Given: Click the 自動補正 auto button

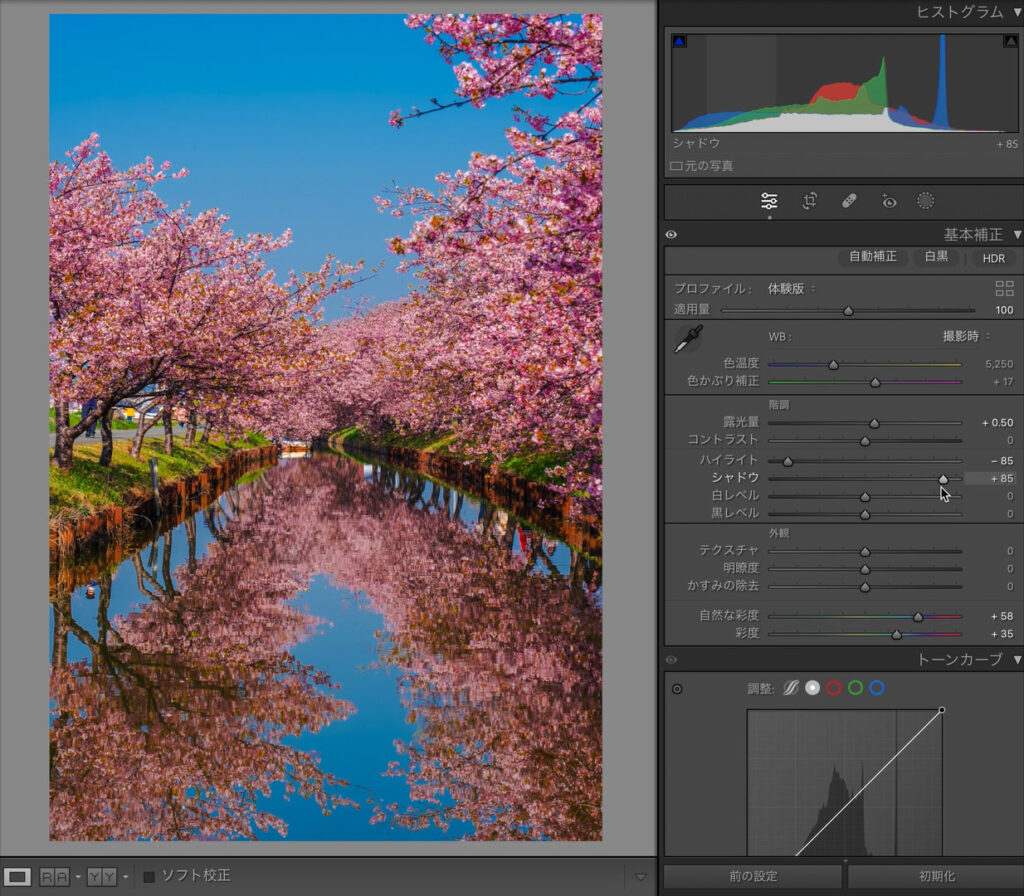Looking at the screenshot, I should [873, 257].
